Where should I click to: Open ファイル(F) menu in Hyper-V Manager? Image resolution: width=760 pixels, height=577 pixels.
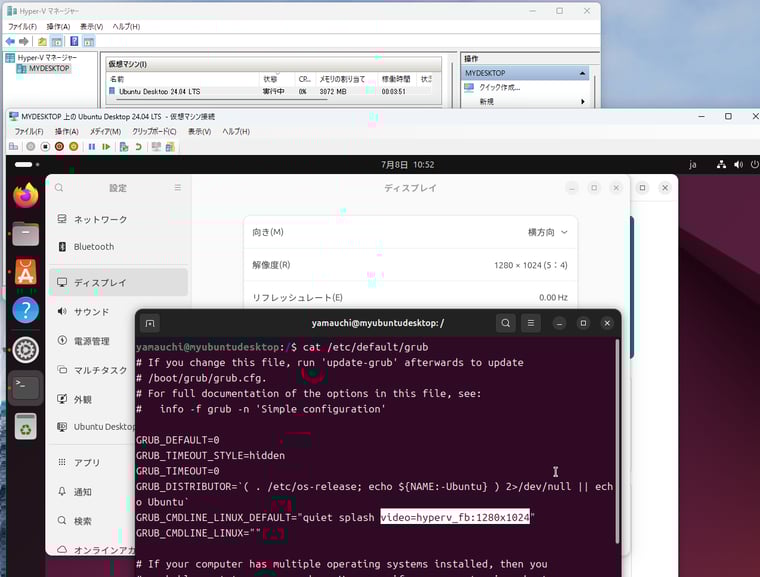tap(22, 27)
